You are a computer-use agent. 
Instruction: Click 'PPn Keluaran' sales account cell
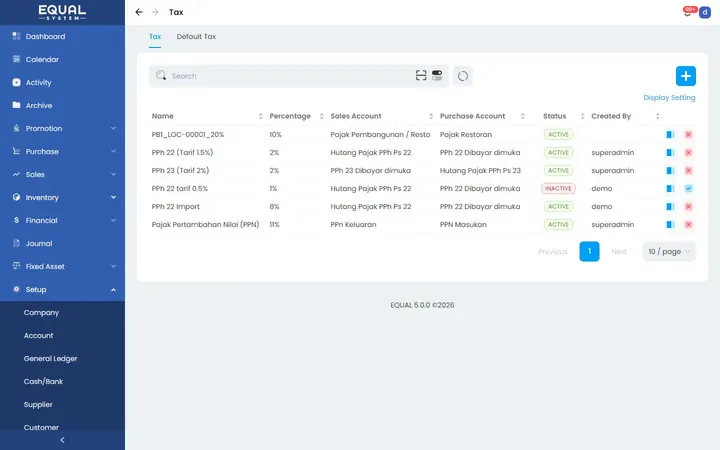[x=353, y=225]
